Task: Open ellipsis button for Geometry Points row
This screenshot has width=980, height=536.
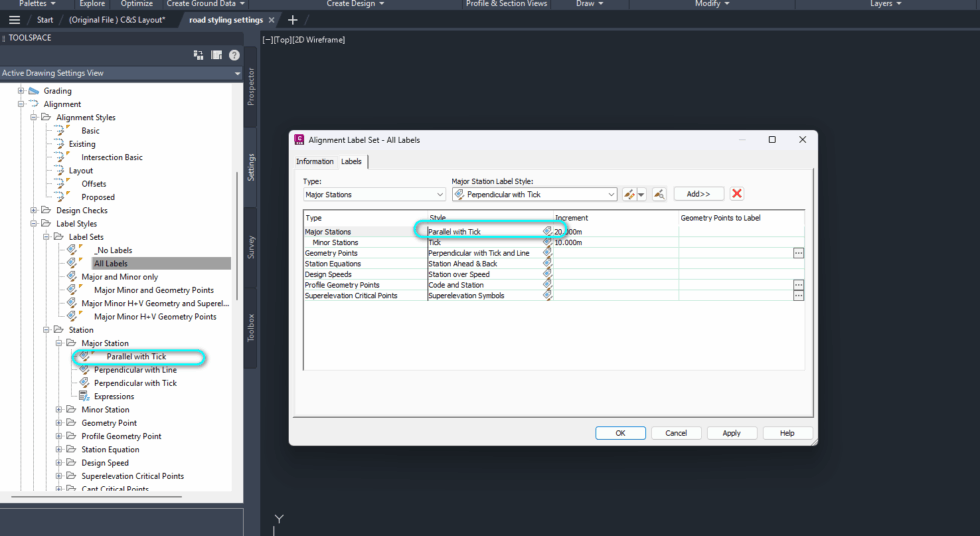Action: coord(798,253)
